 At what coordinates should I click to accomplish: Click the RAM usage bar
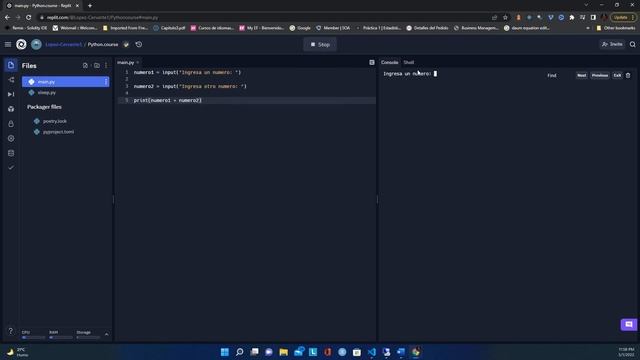point(60,338)
